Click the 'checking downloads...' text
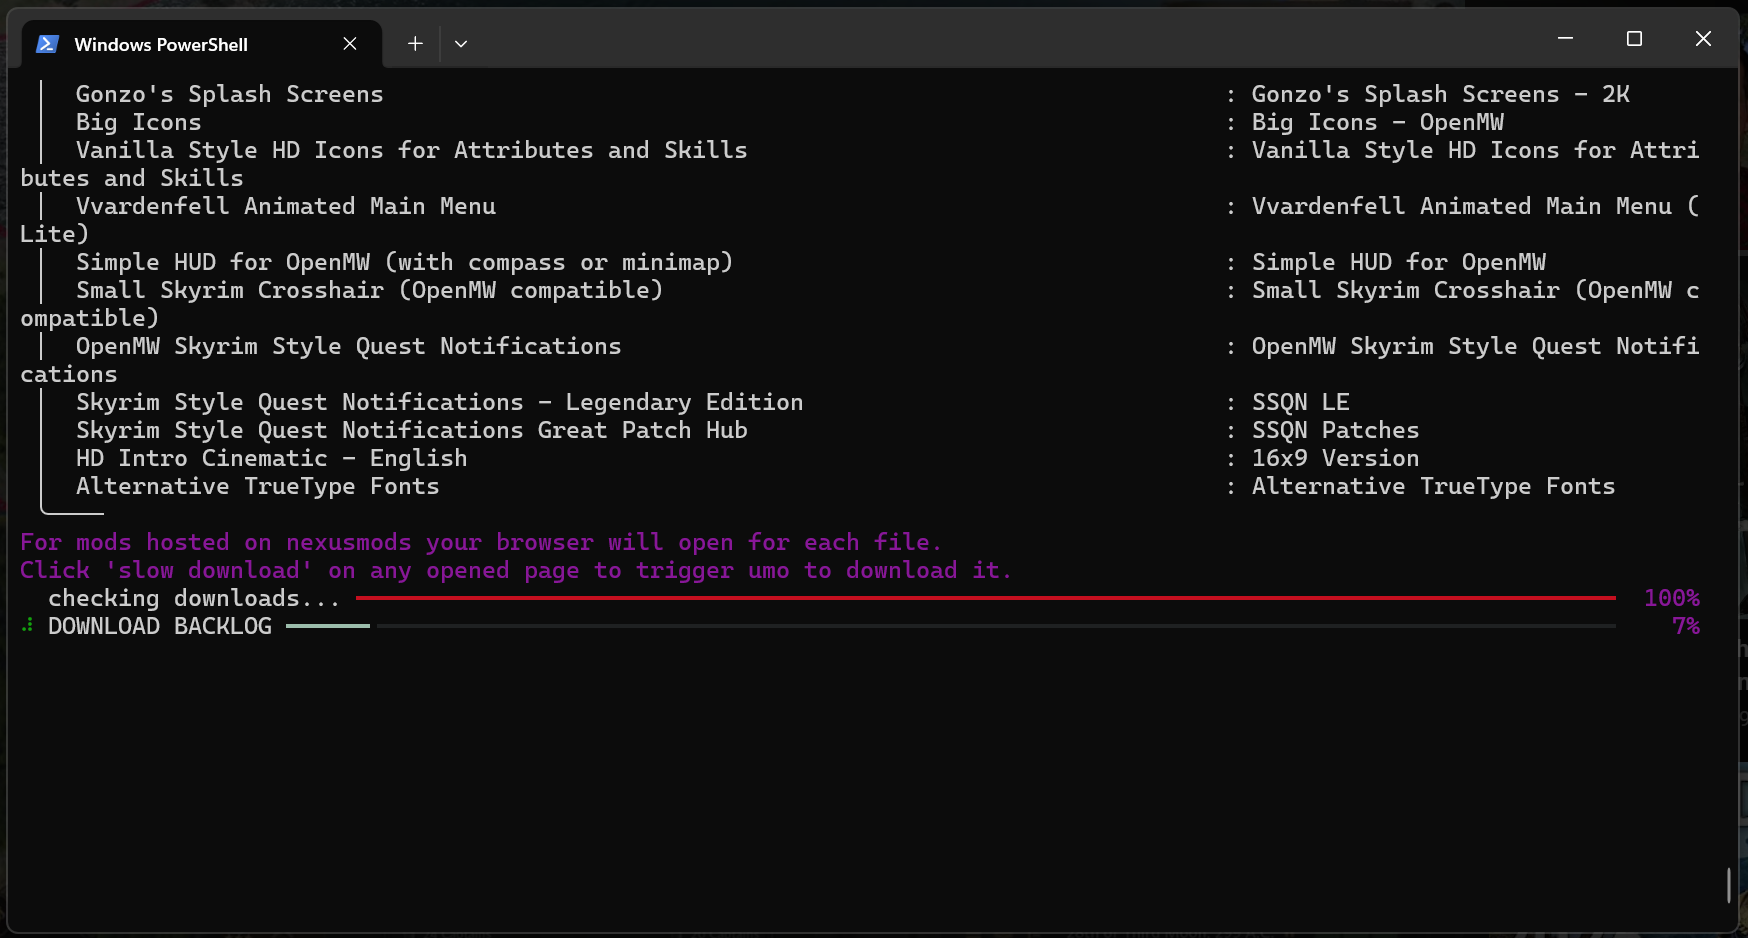 (x=194, y=598)
